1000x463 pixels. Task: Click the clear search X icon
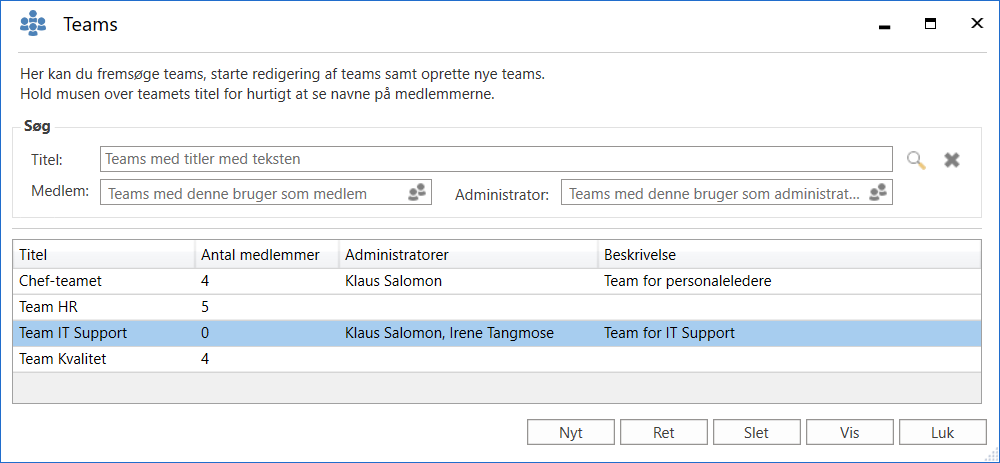tap(952, 160)
